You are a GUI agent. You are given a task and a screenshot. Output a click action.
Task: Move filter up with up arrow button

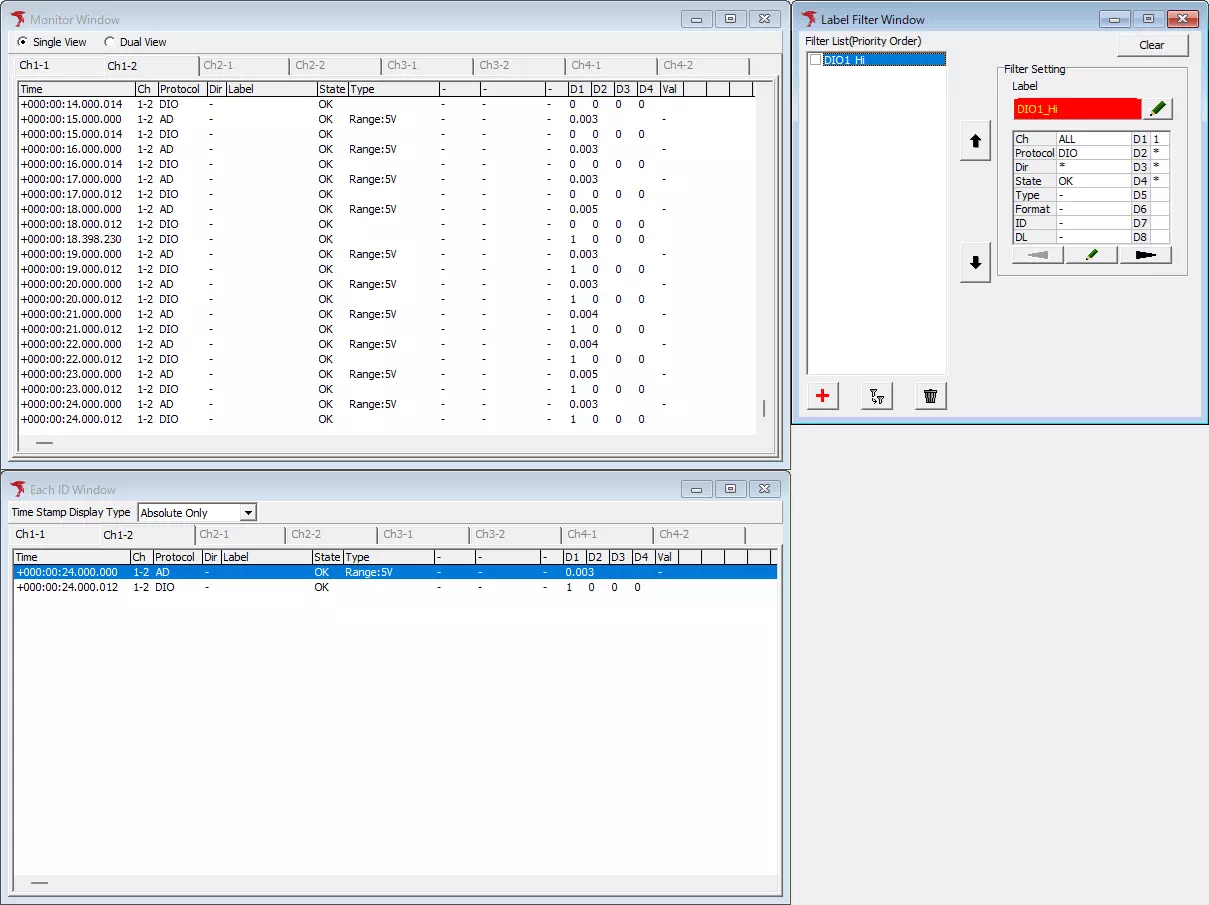[975, 142]
